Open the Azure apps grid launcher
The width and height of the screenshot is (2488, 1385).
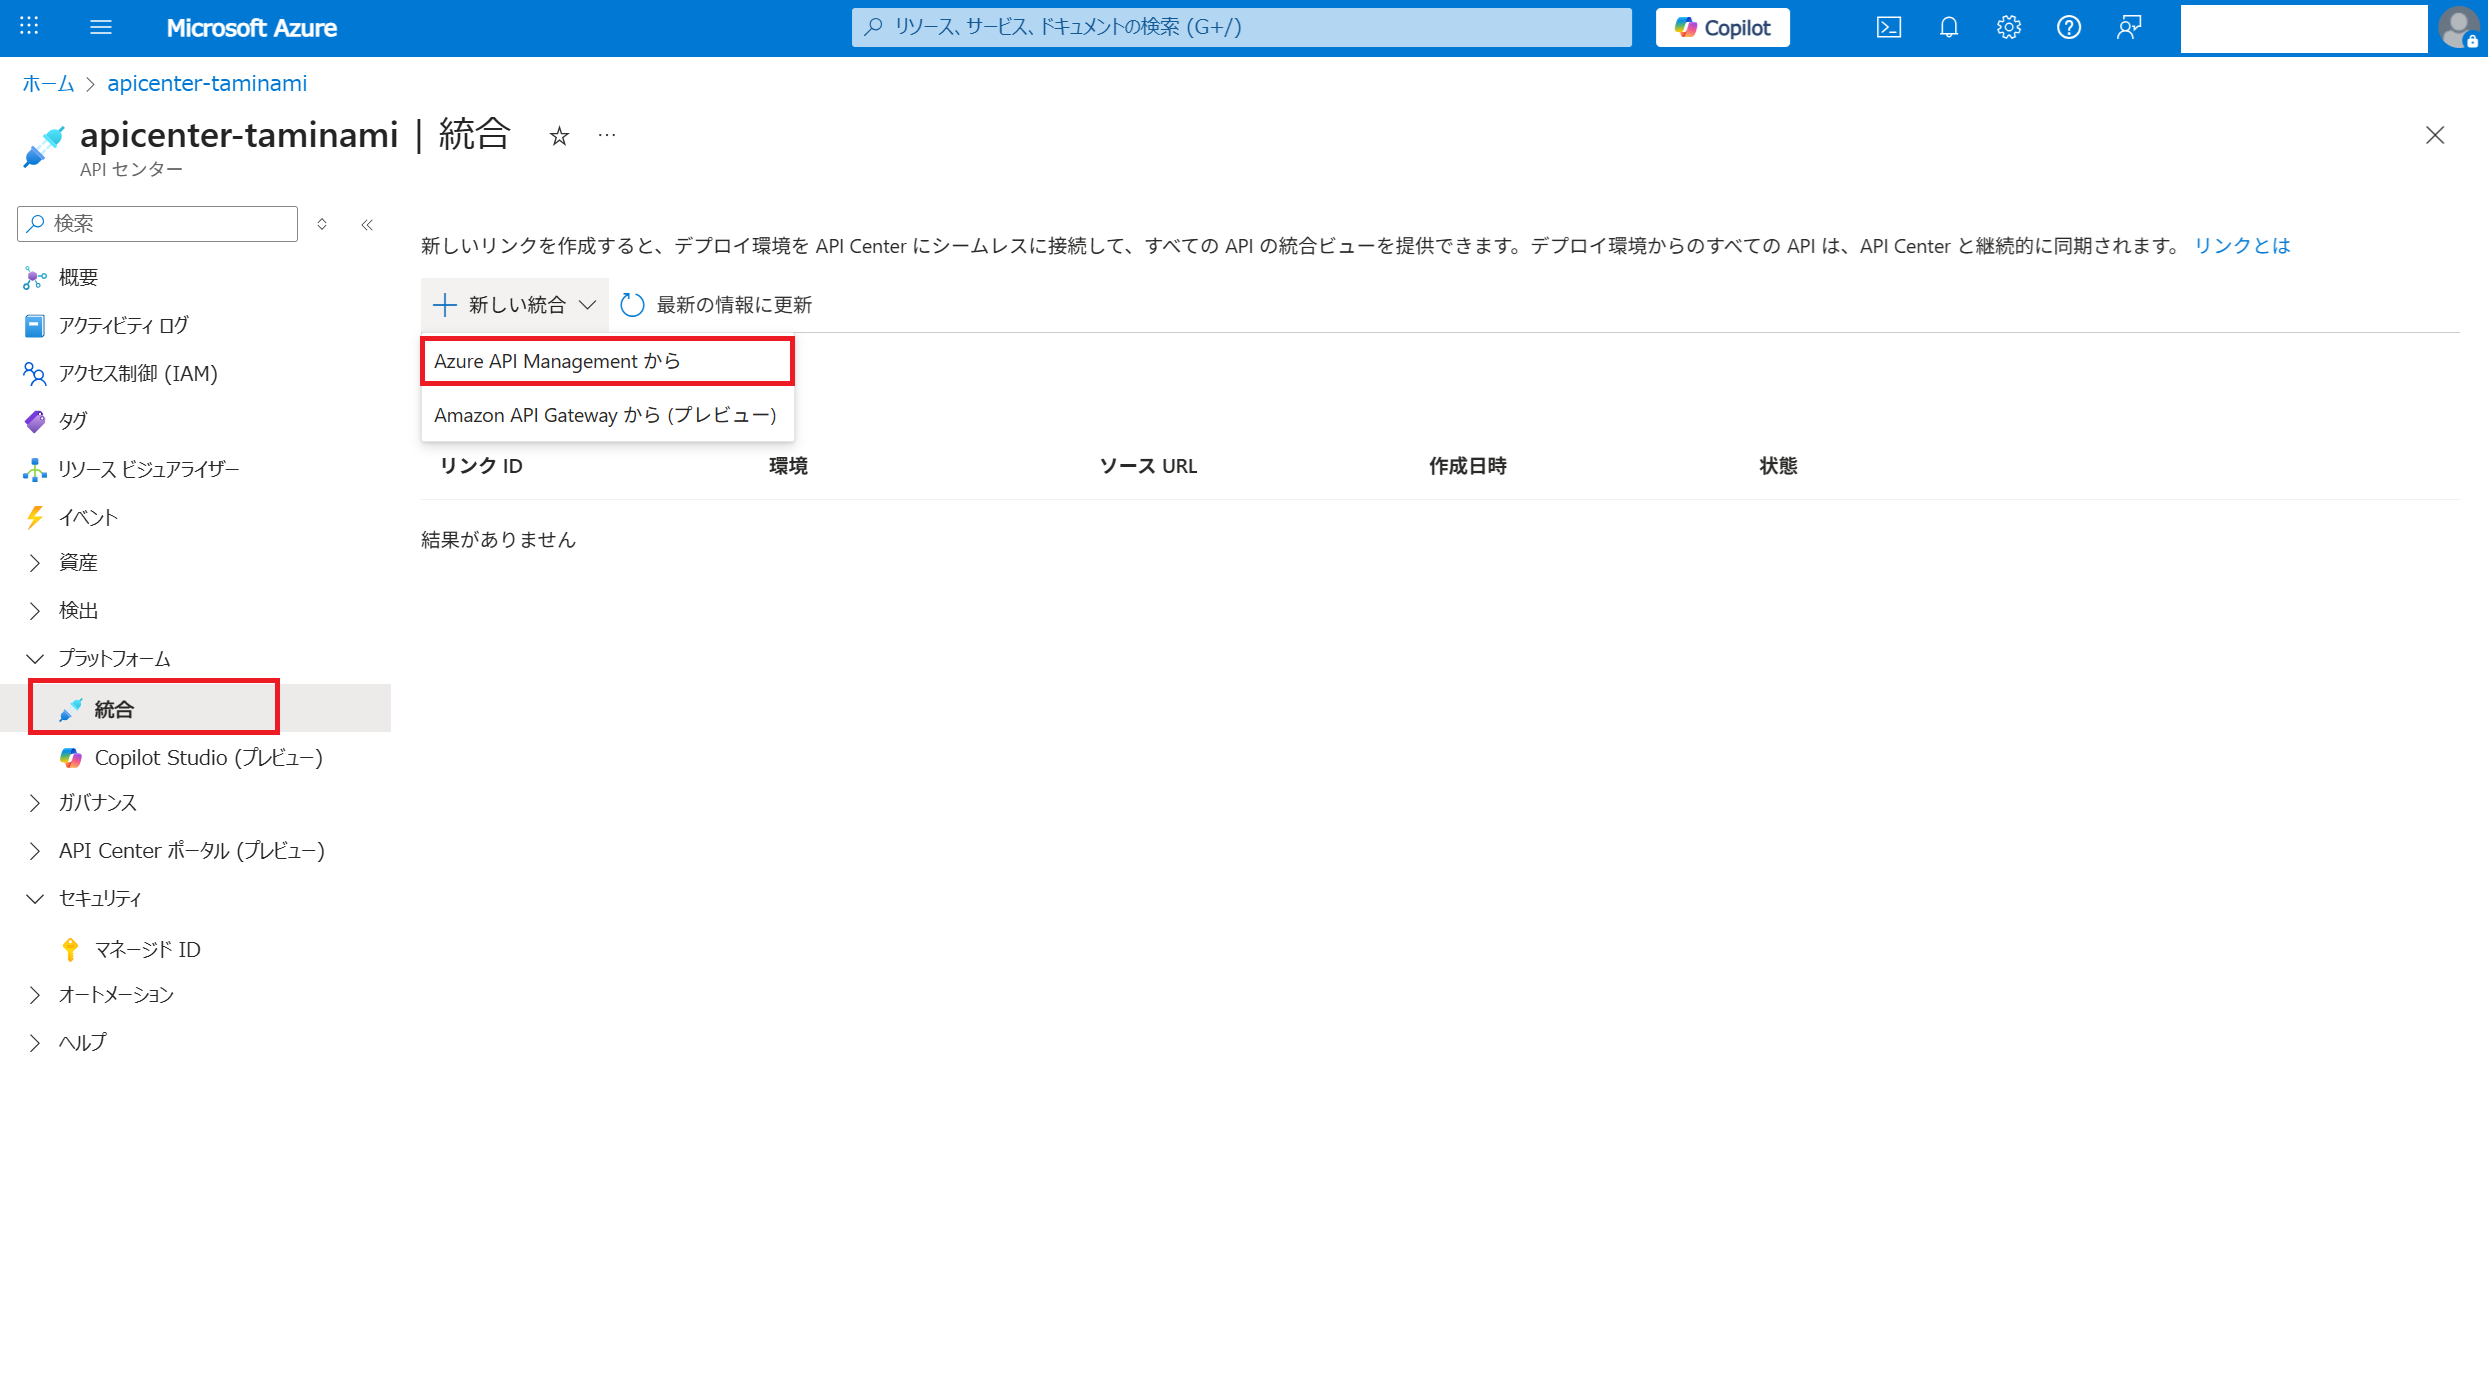coord(29,27)
